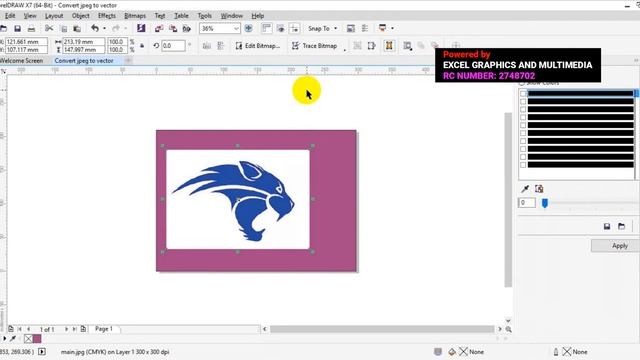Click the eyedropper icon in the docker
The height and width of the screenshot is (360, 640).
coord(525,189)
